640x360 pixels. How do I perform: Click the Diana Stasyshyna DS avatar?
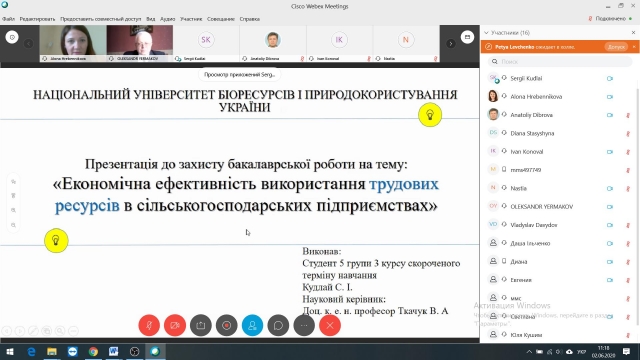(x=493, y=133)
